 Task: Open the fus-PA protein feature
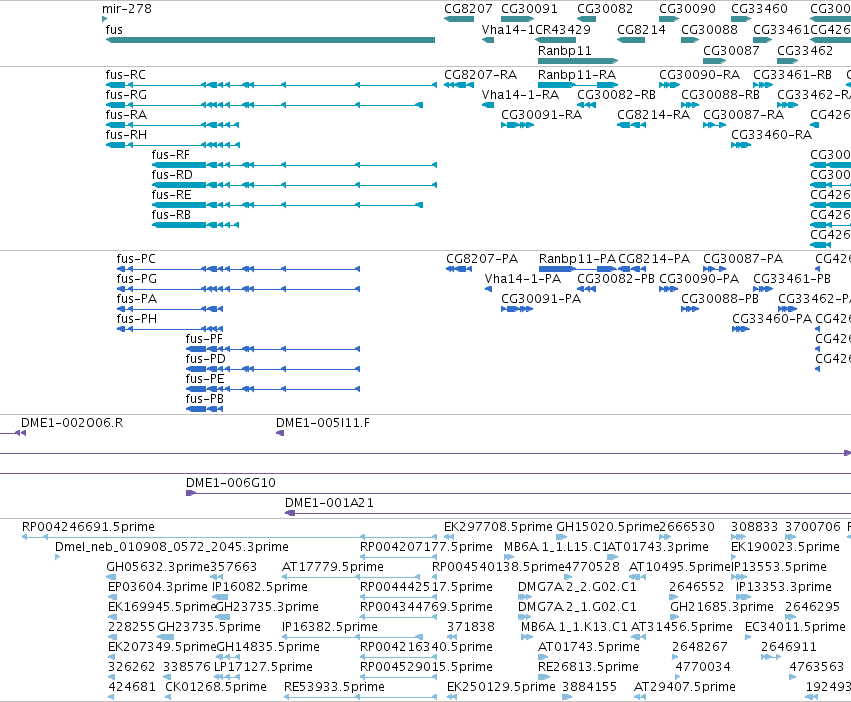tap(170, 309)
